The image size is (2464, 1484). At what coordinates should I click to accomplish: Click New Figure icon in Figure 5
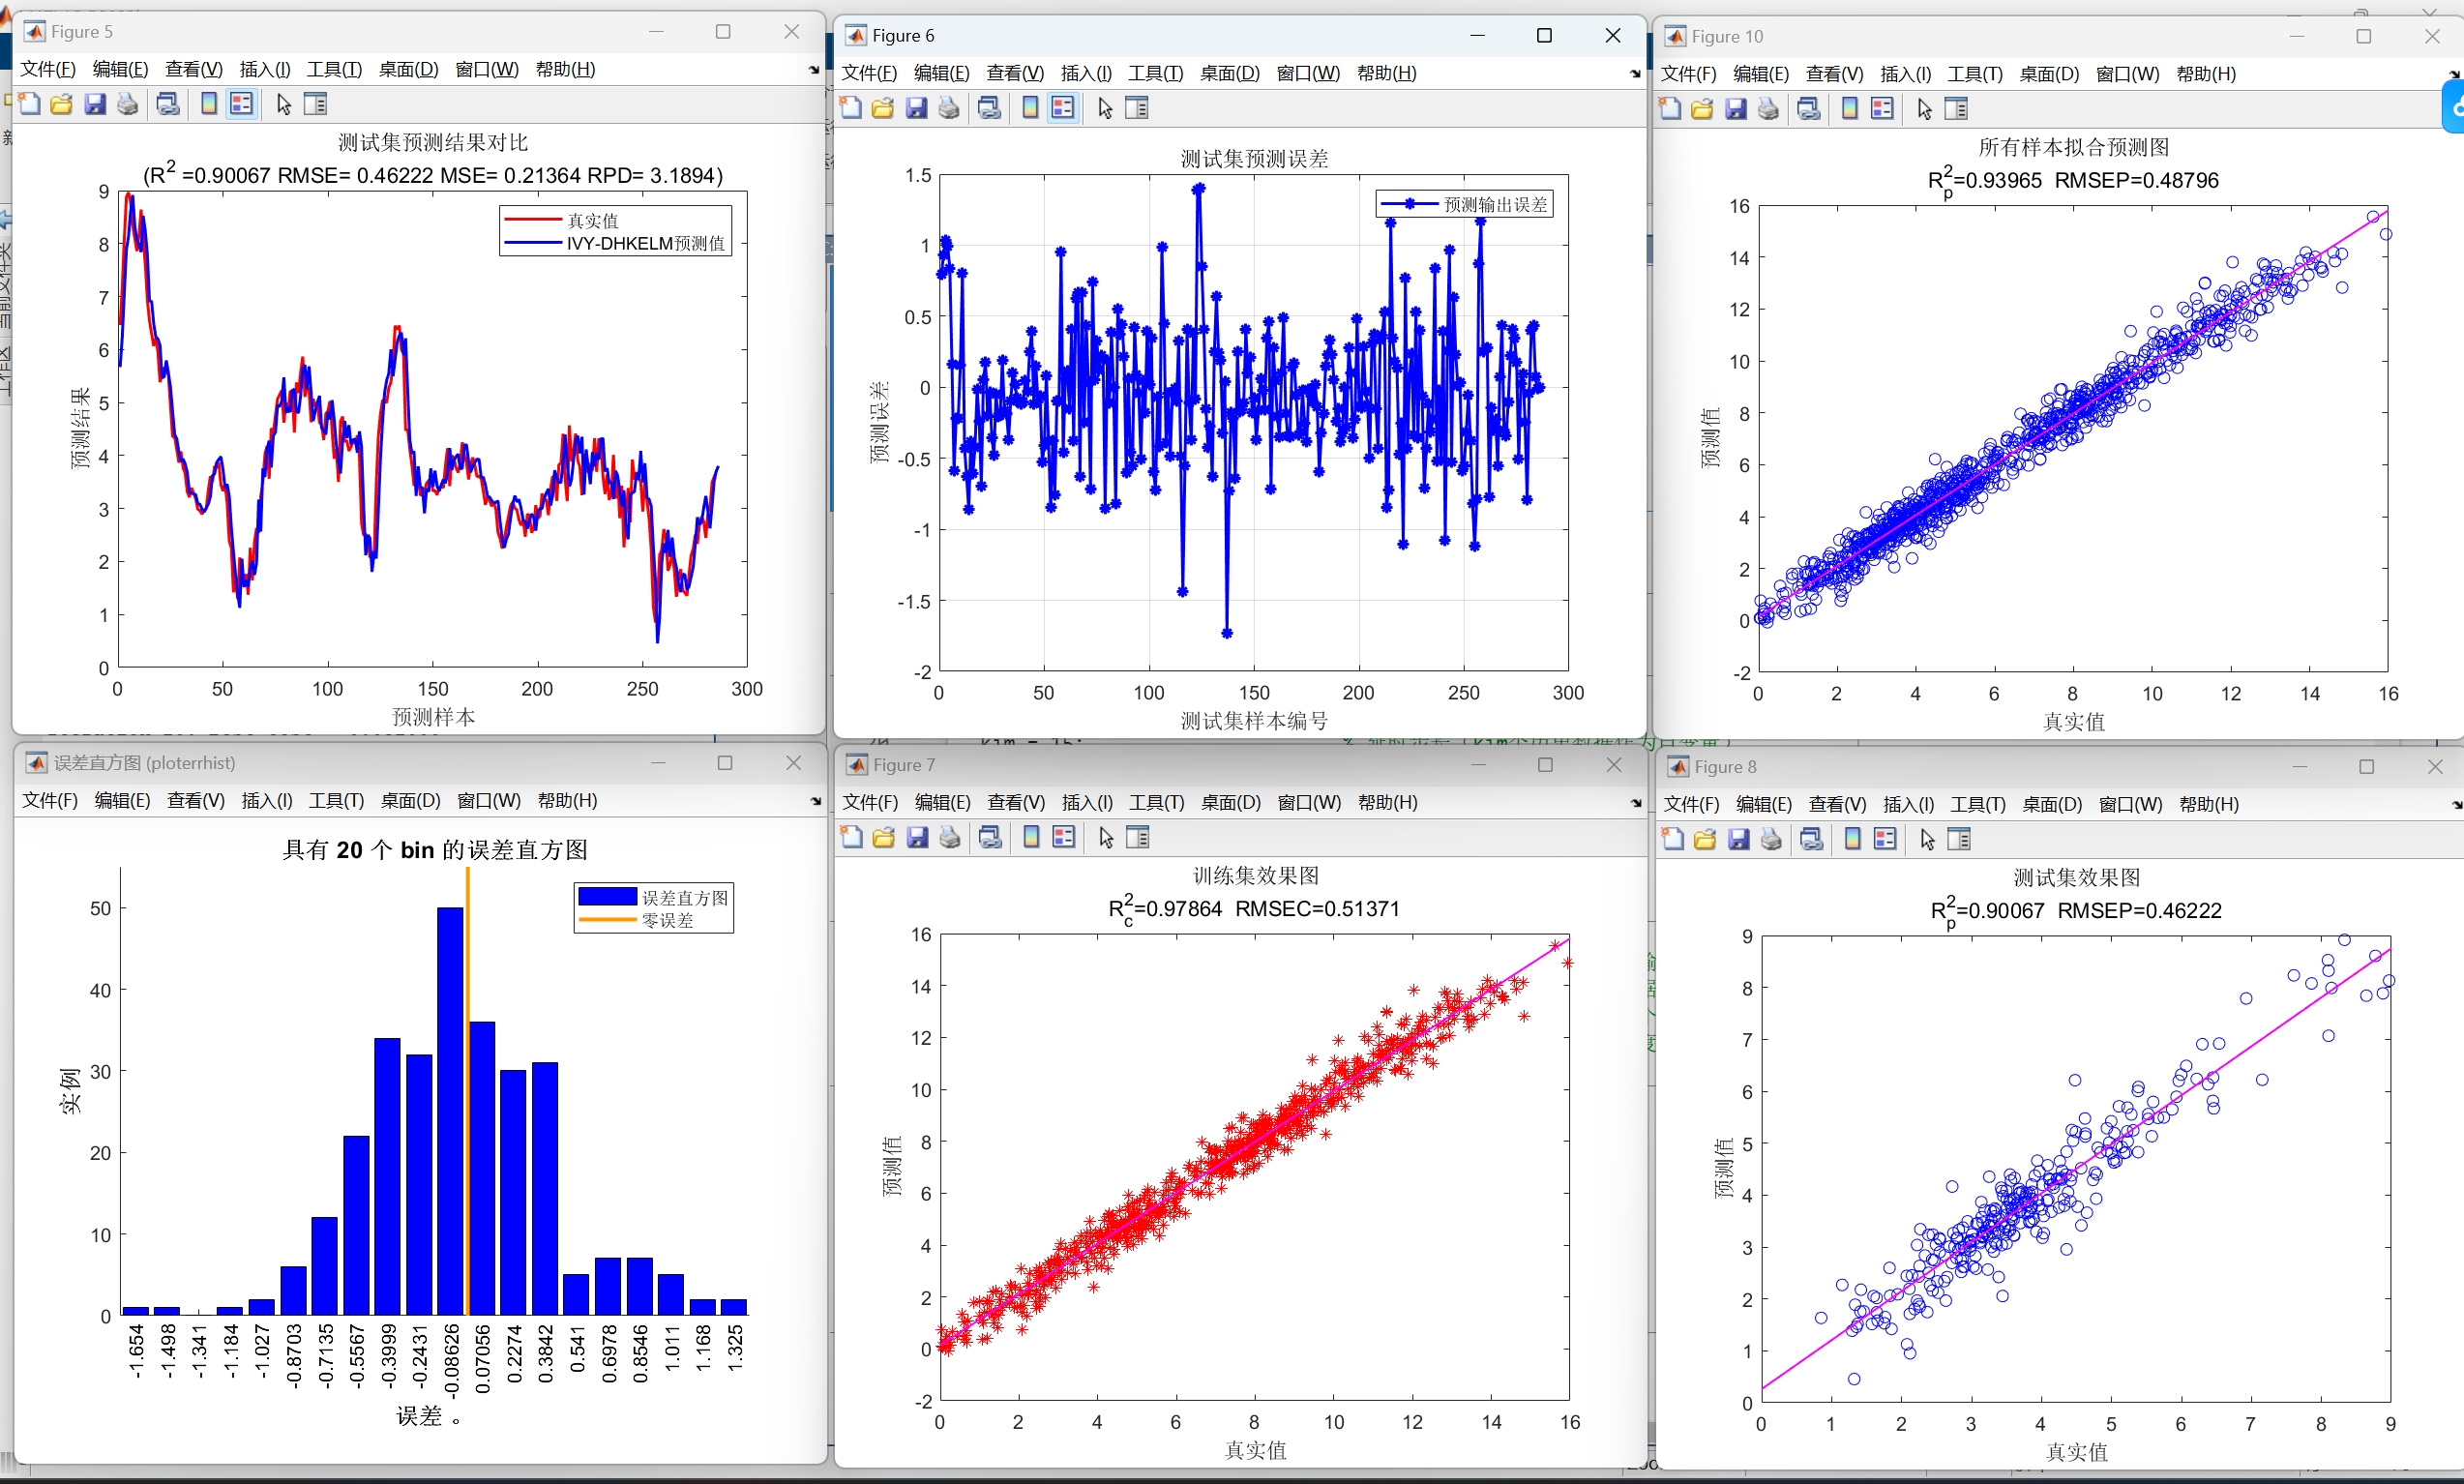click(x=30, y=104)
